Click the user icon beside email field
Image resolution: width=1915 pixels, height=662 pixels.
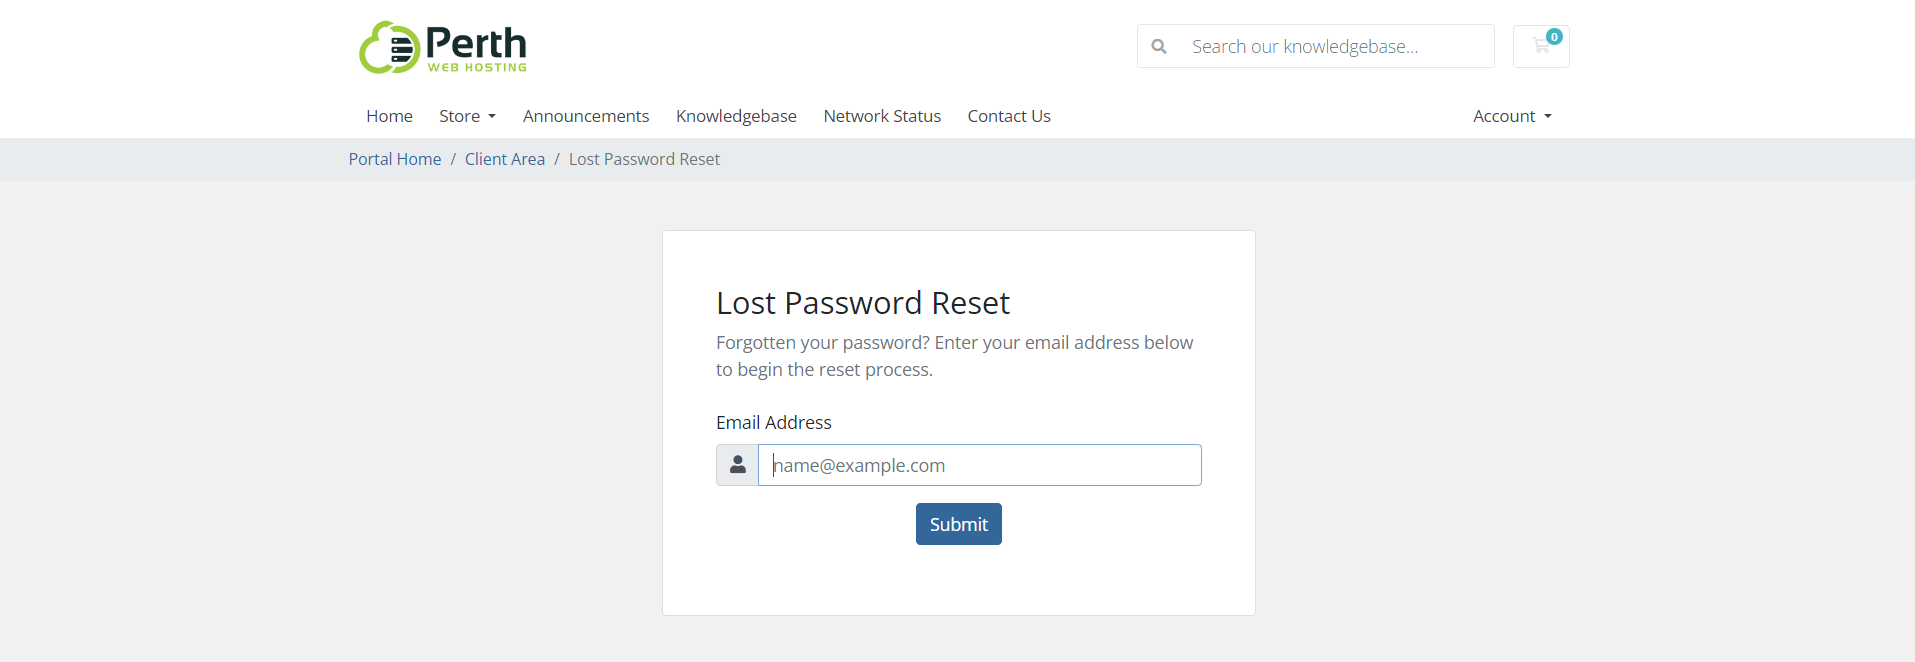click(738, 465)
